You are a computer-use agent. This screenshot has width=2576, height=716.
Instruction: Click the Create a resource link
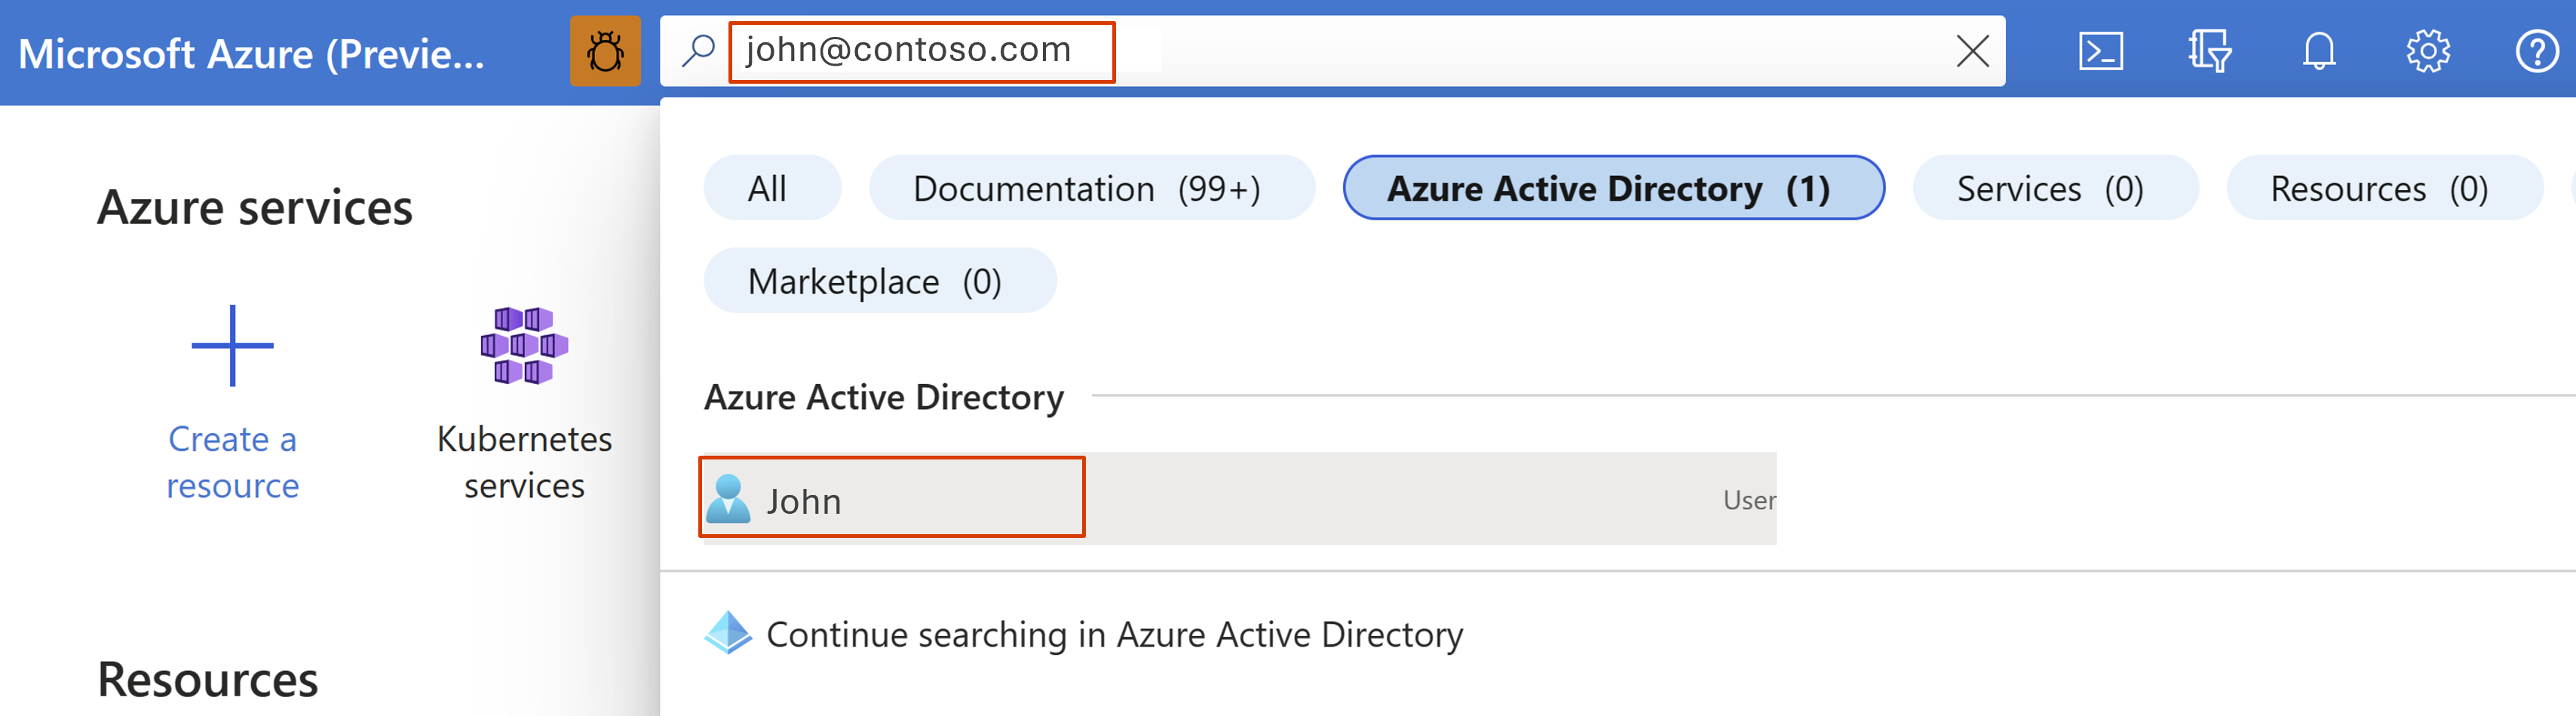232,461
